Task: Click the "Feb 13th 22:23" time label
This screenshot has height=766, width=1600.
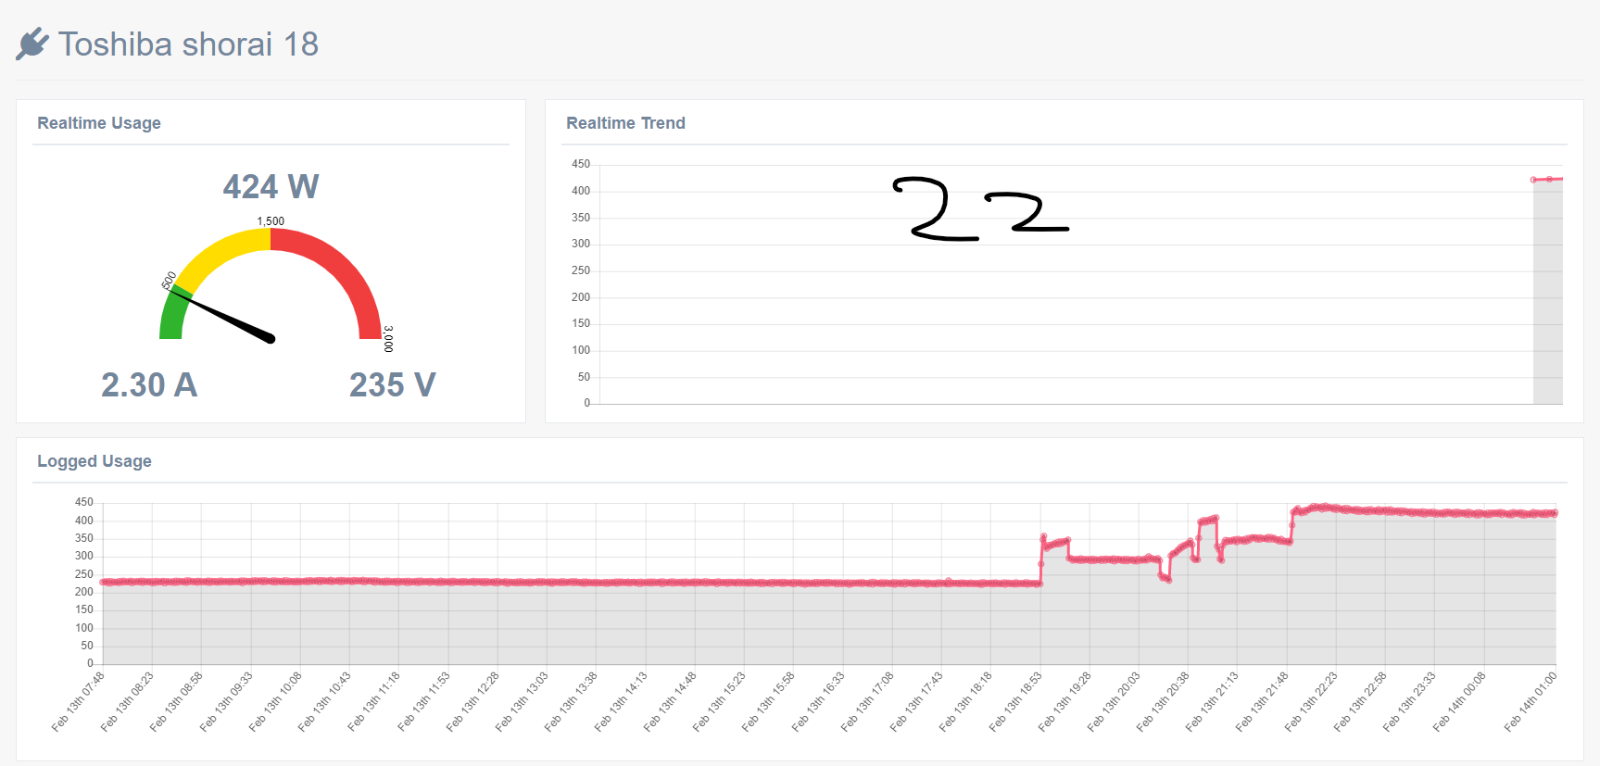Action: pos(1311,702)
